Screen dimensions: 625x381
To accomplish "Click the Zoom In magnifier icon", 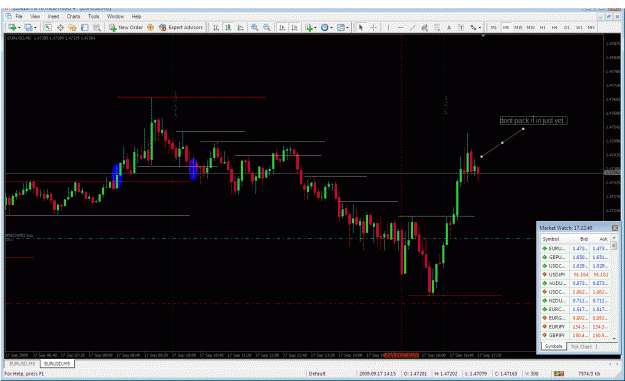I will tap(254, 27).
